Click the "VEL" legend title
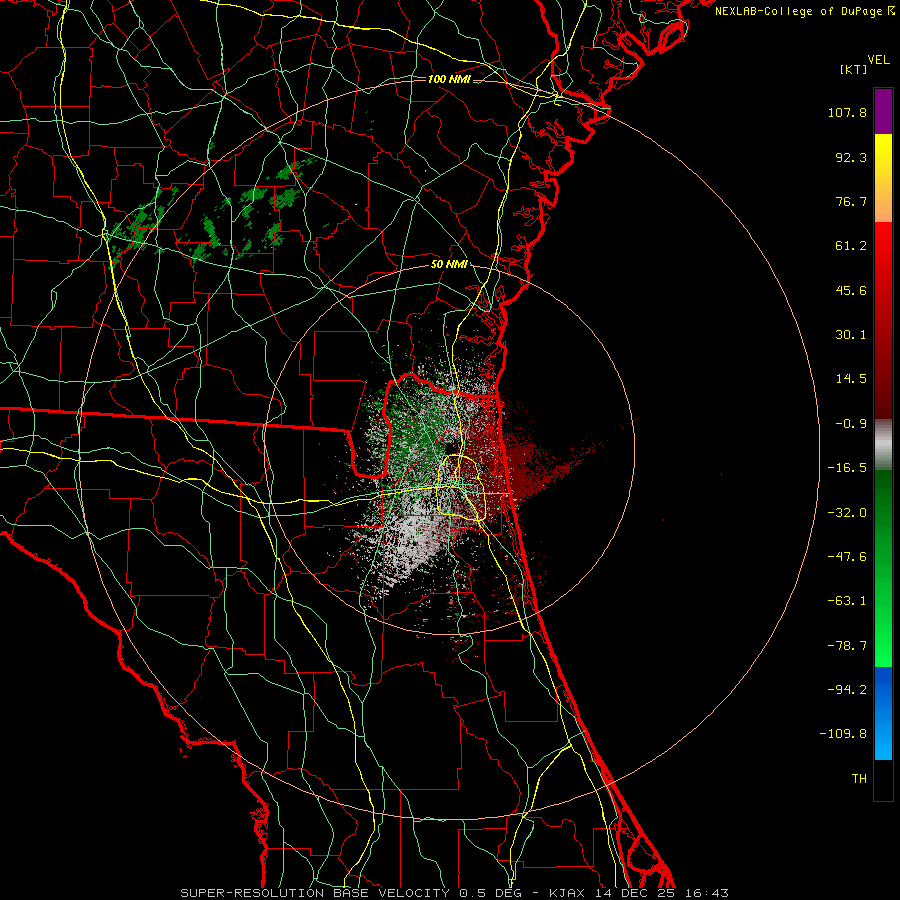Image resolution: width=900 pixels, height=900 pixels. coord(878,60)
